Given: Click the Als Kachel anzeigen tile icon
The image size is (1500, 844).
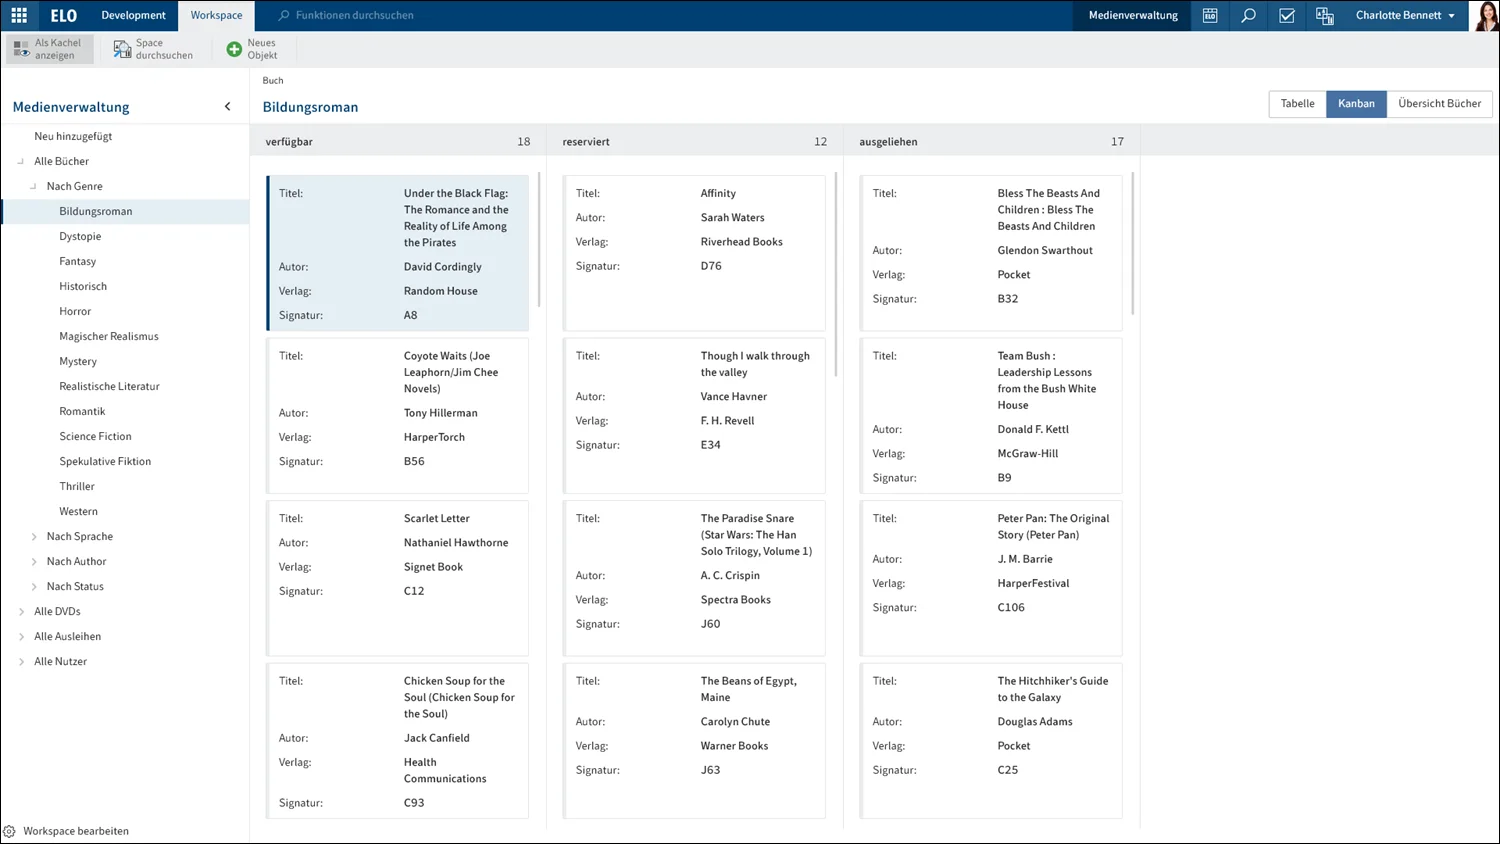Looking at the screenshot, I should 21,49.
